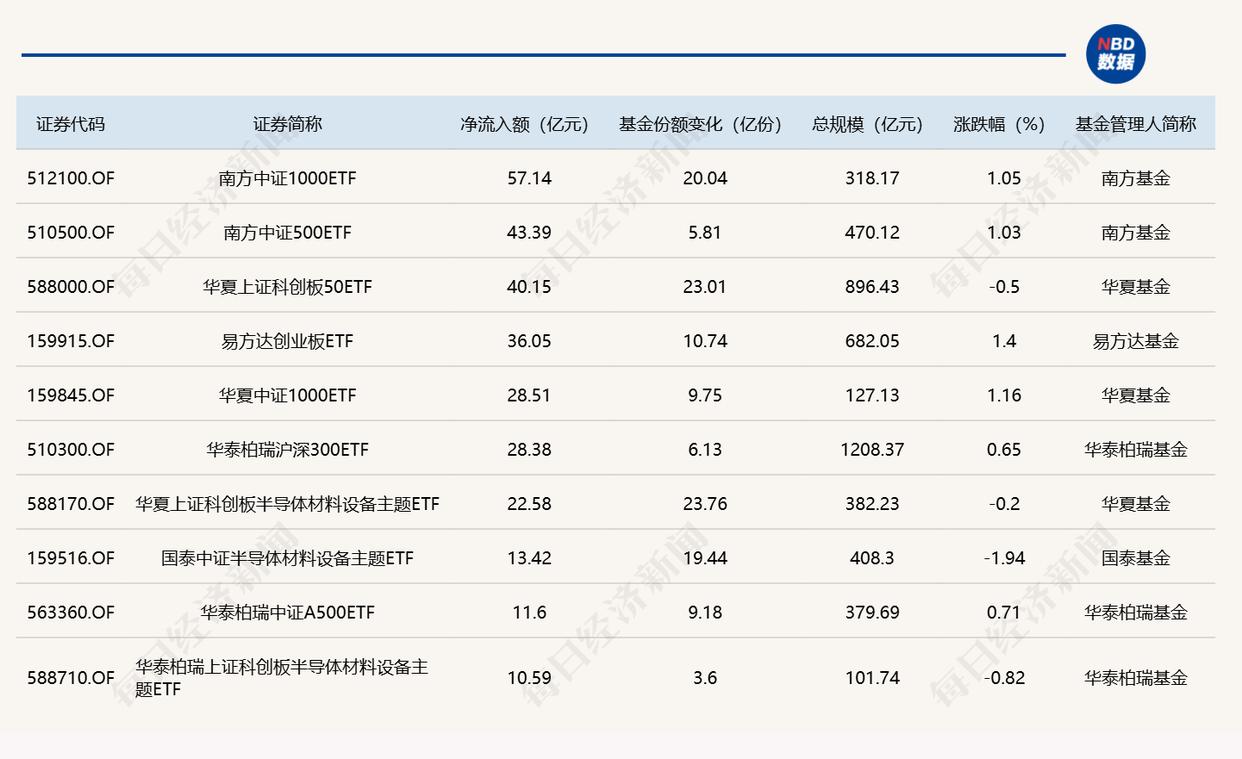Click net inflow value 10.59
This screenshot has height=759, width=1242.
(x=529, y=677)
